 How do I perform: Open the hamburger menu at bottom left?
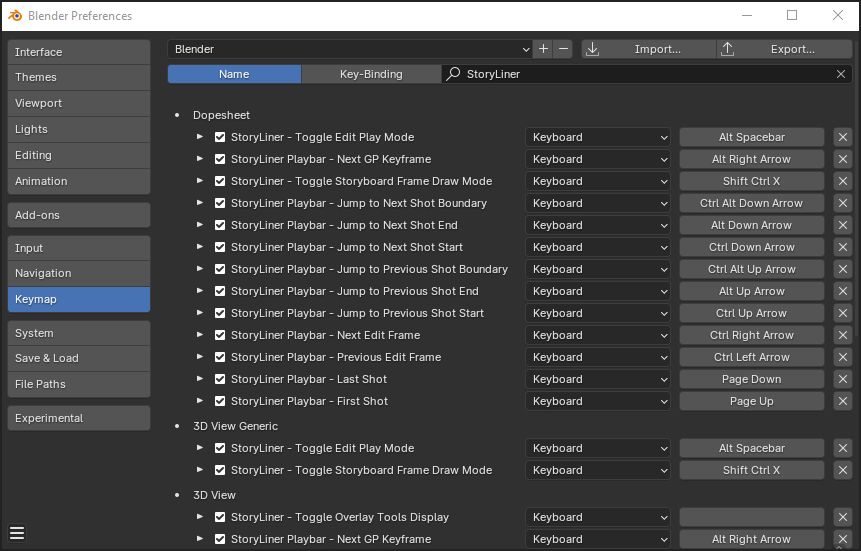17,533
